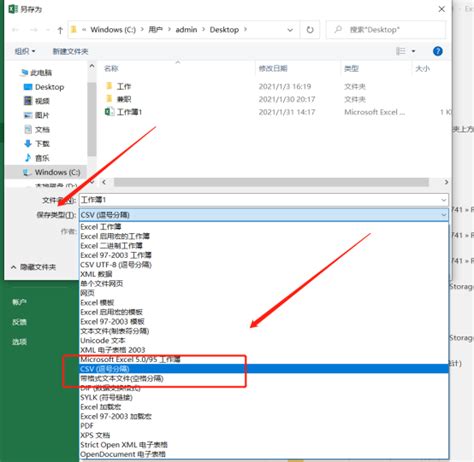Refresh the Desktop folder listing
474x462 pixels.
click(x=310, y=30)
